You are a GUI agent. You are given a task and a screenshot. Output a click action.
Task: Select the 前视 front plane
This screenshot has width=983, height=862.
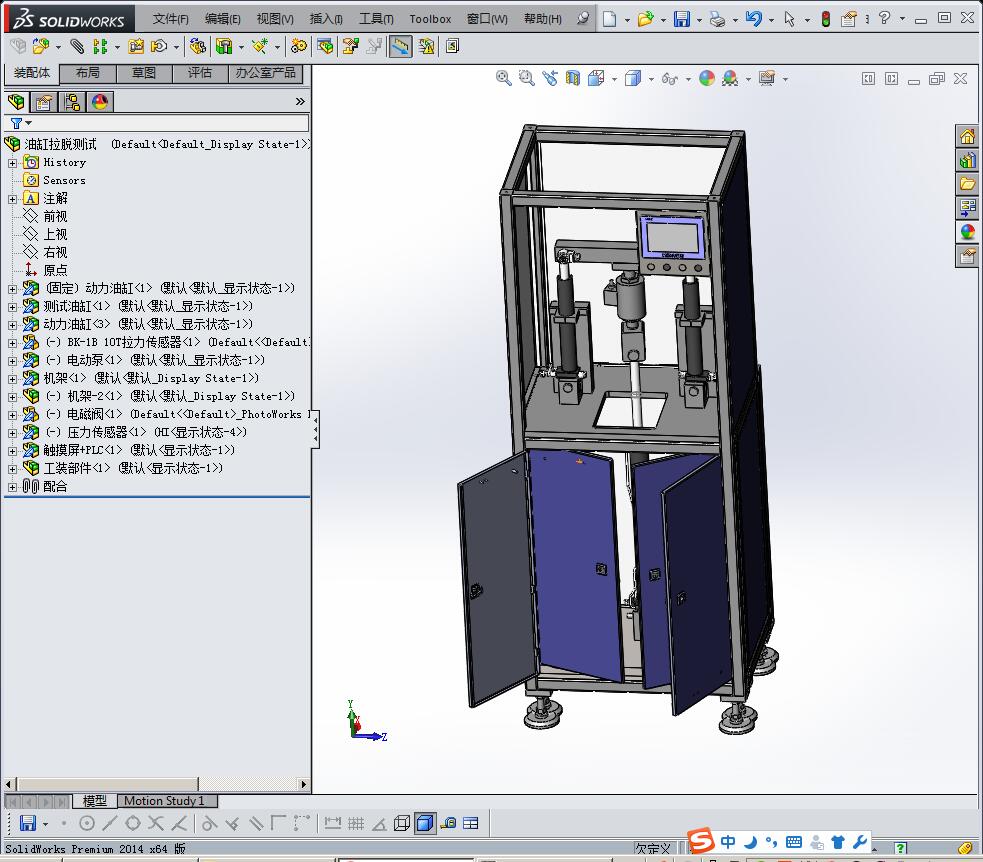click(55, 217)
